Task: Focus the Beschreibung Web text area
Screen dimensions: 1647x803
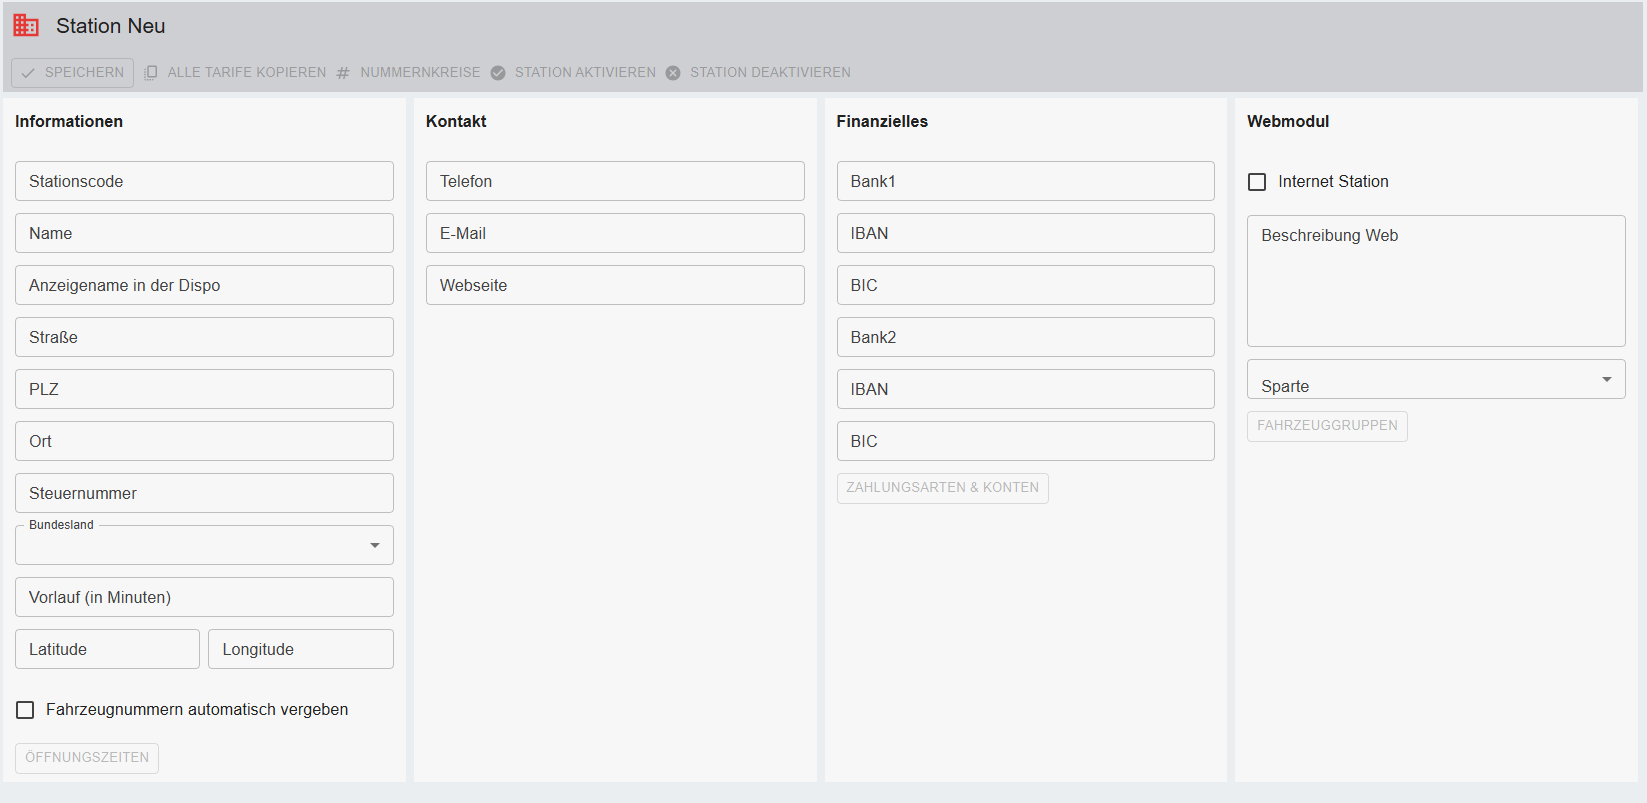Action: click(x=1436, y=282)
